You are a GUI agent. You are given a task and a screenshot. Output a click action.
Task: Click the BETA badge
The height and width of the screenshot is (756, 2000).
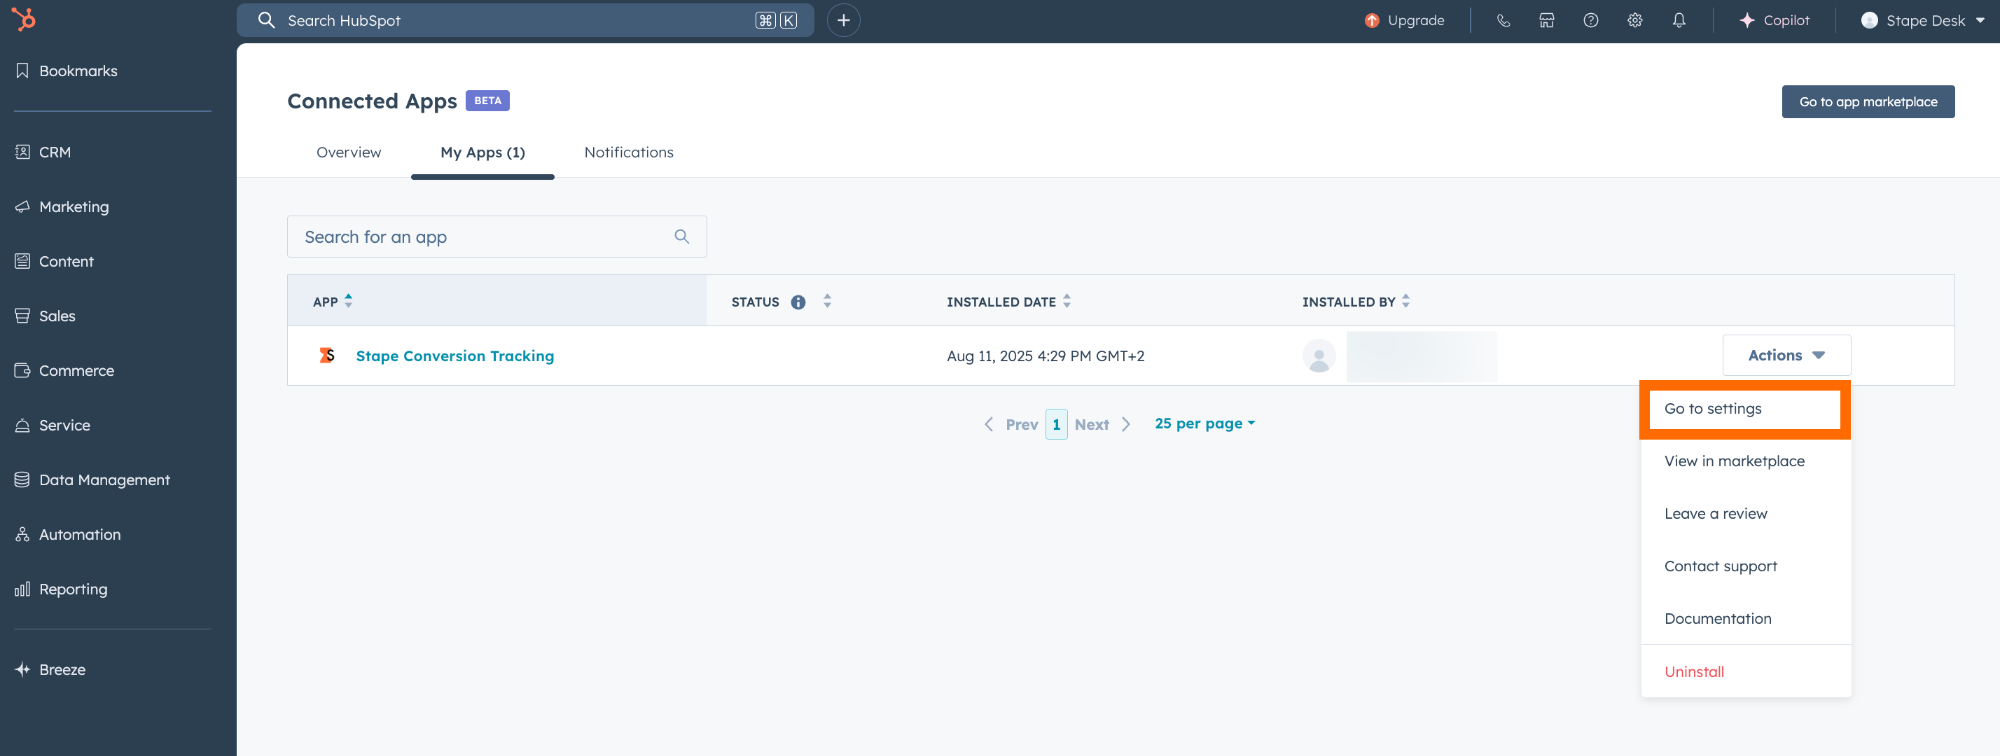[488, 101]
